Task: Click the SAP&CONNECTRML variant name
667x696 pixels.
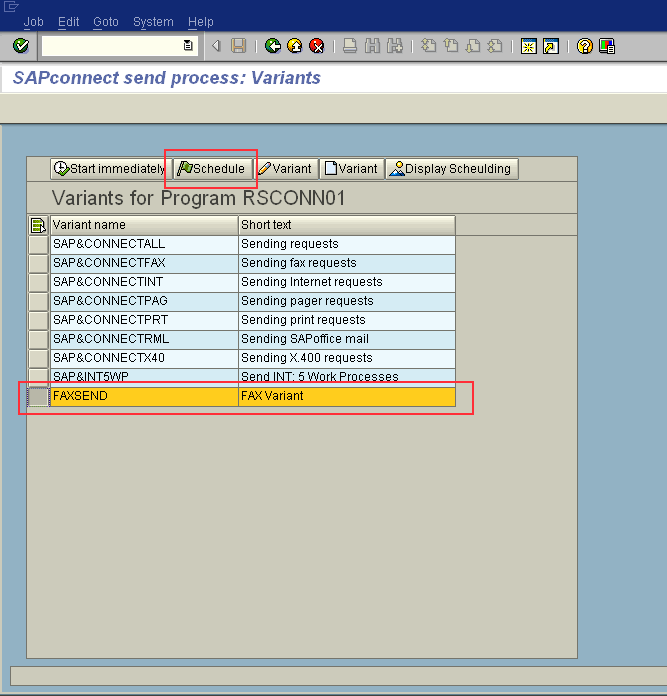Action: (144, 340)
